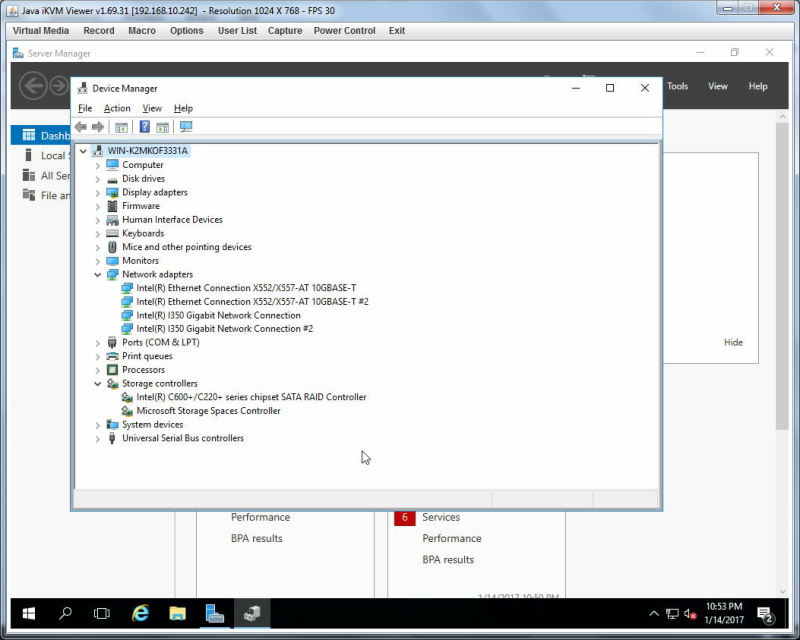Select the Keyboards icon in device tree
Image resolution: width=800 pixels, height=640 pixels.
(x=112, y=233)
